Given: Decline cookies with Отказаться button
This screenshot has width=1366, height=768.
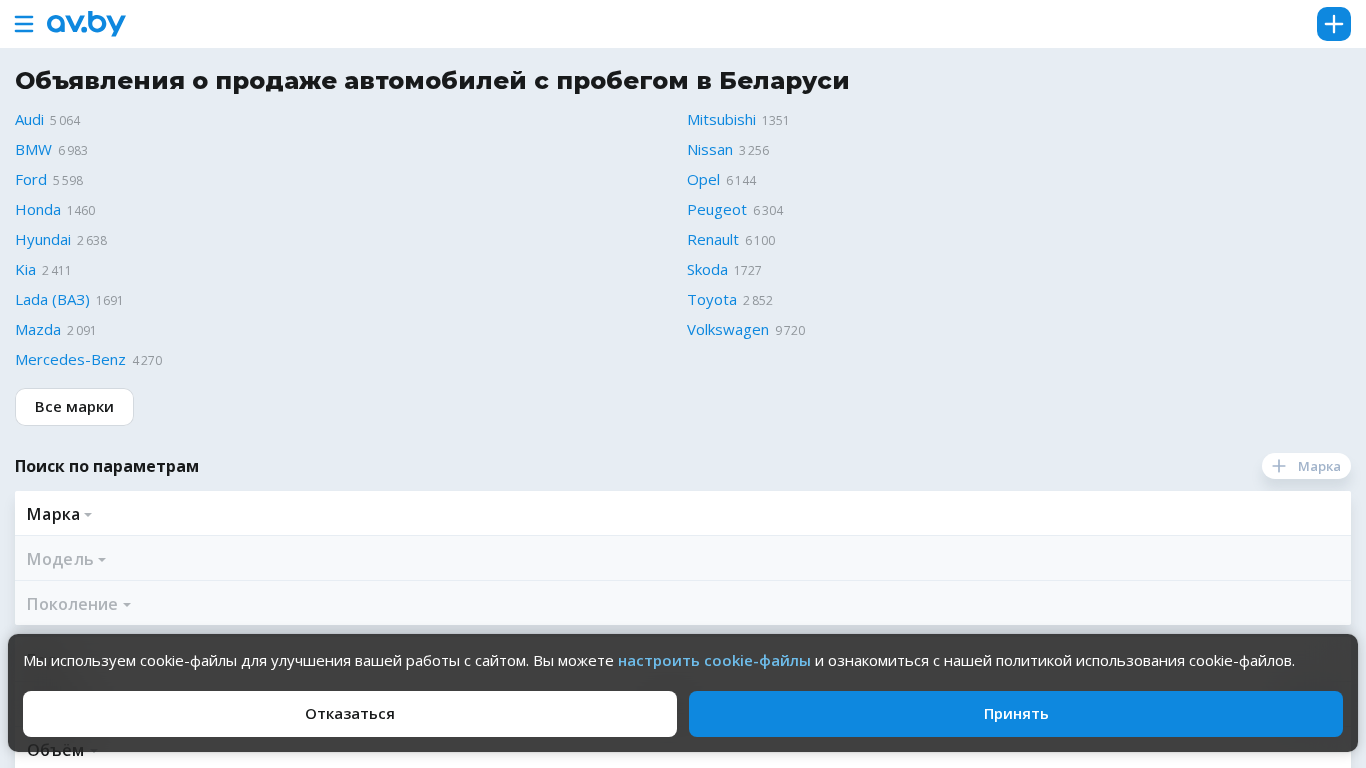Looking at the screenshot, I should [349, 714].
